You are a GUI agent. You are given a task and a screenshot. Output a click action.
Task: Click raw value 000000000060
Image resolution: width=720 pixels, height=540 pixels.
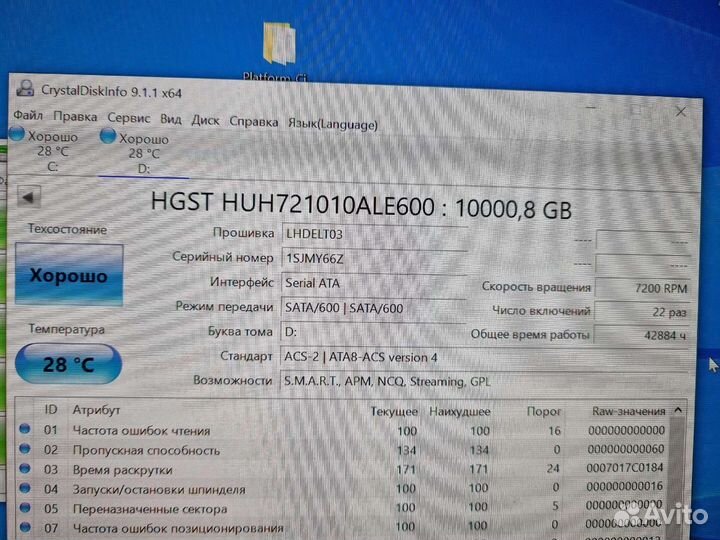[x=626, y=449]
